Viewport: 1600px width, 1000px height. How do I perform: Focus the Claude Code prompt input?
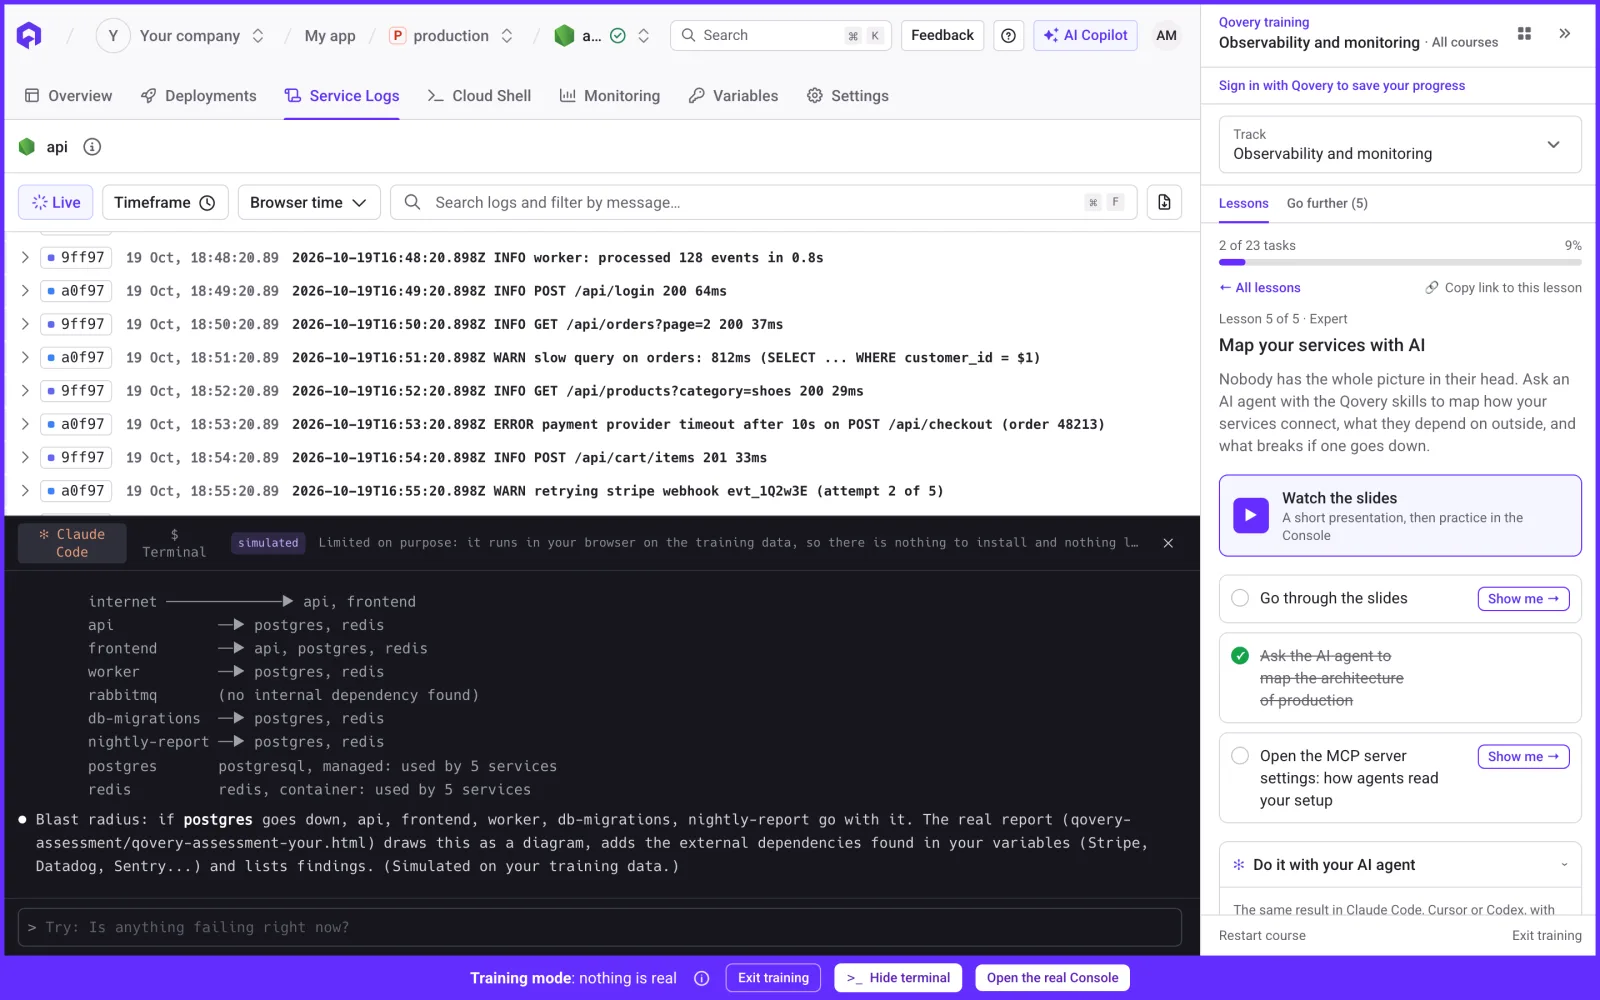[600, 928]
